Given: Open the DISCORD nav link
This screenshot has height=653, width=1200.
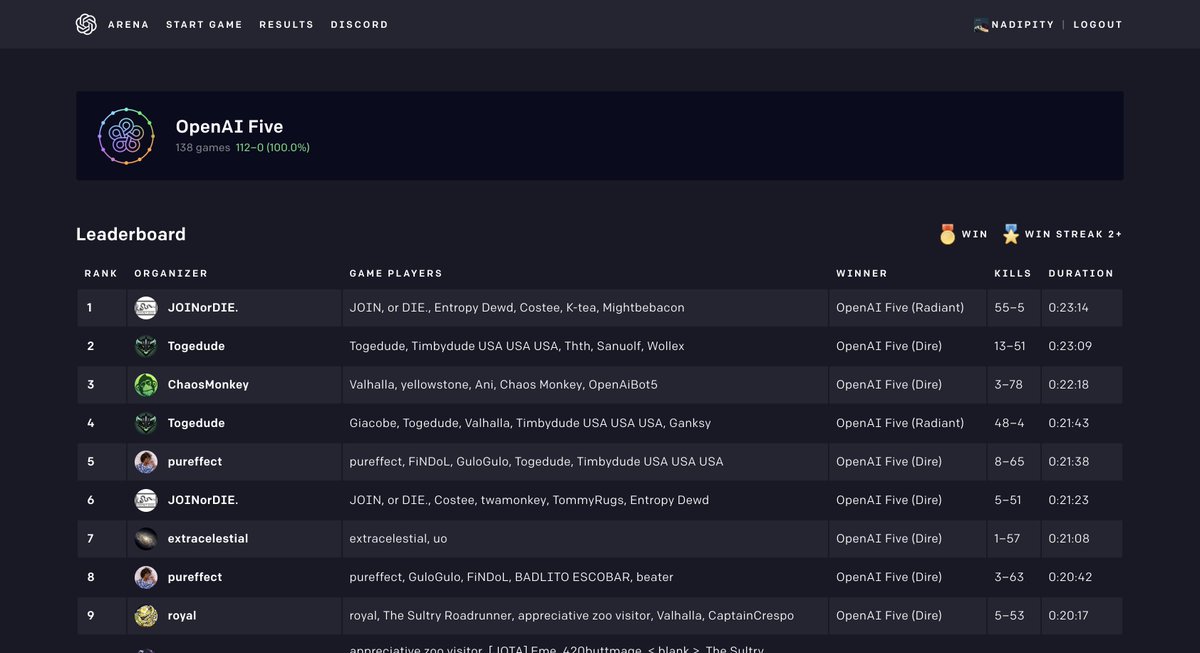Looking at the screenshot, I should pyautogui.click(x=359, y=24).
